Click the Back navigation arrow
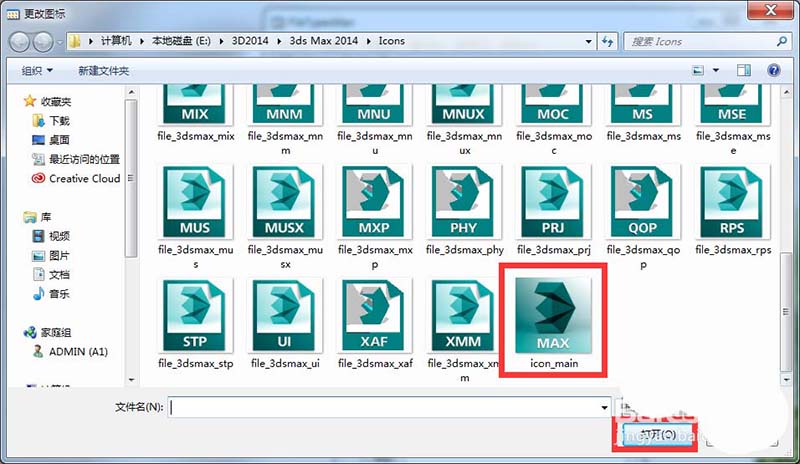Viewport: 800px width, 464px height. (x=20, y=41)
